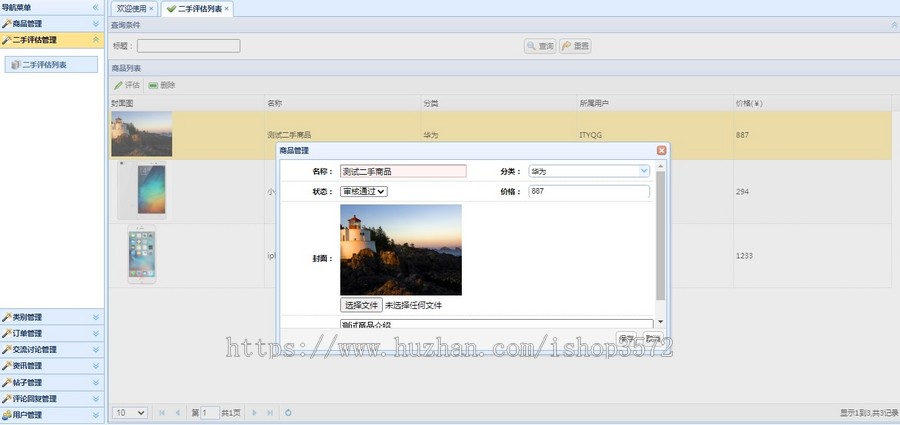This screenshot has height=425, width=900.
Task: Click the 取消 button in dialog
Action: click(x=651, y=339)
